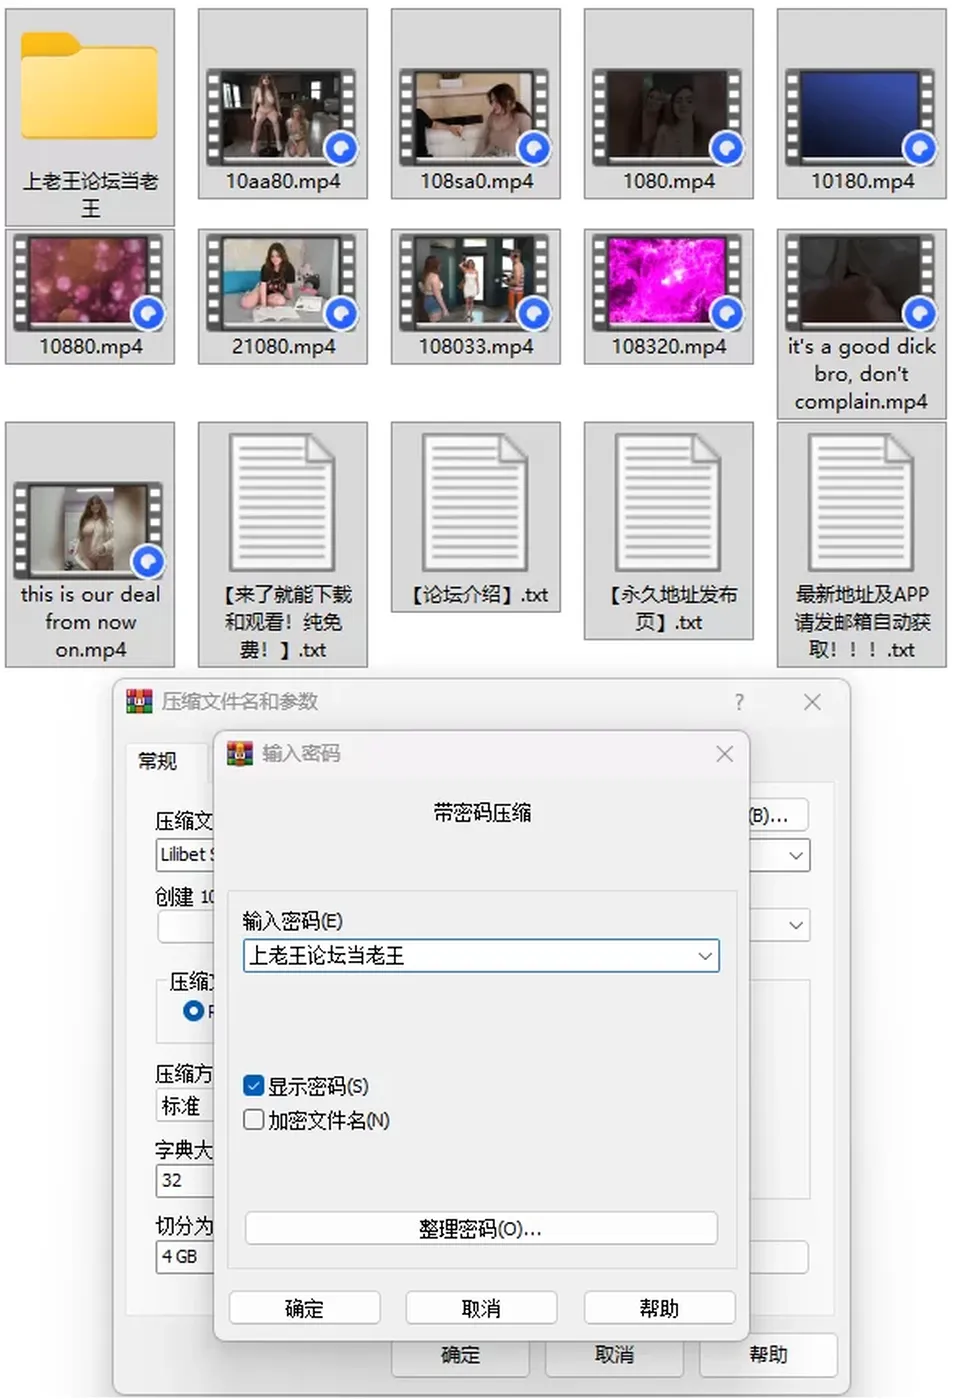Select the 108320.mp4 video file
This screenshot has width=960, height=1399.
point(668,297)
